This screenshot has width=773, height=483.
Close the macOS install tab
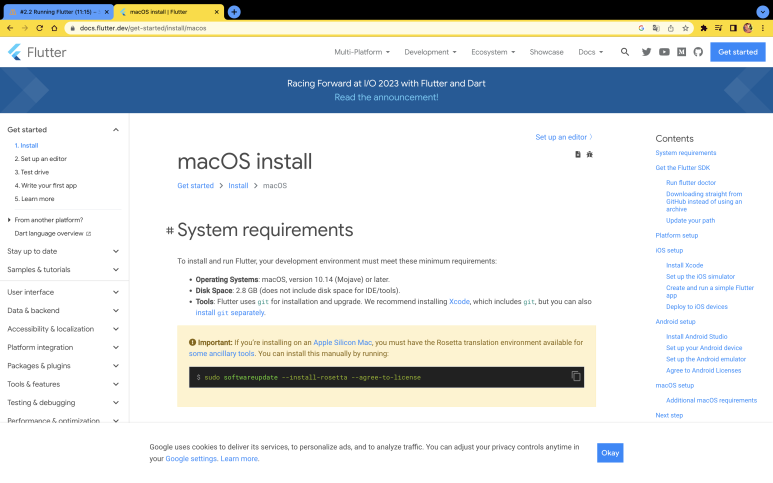[x=216, y=12]
